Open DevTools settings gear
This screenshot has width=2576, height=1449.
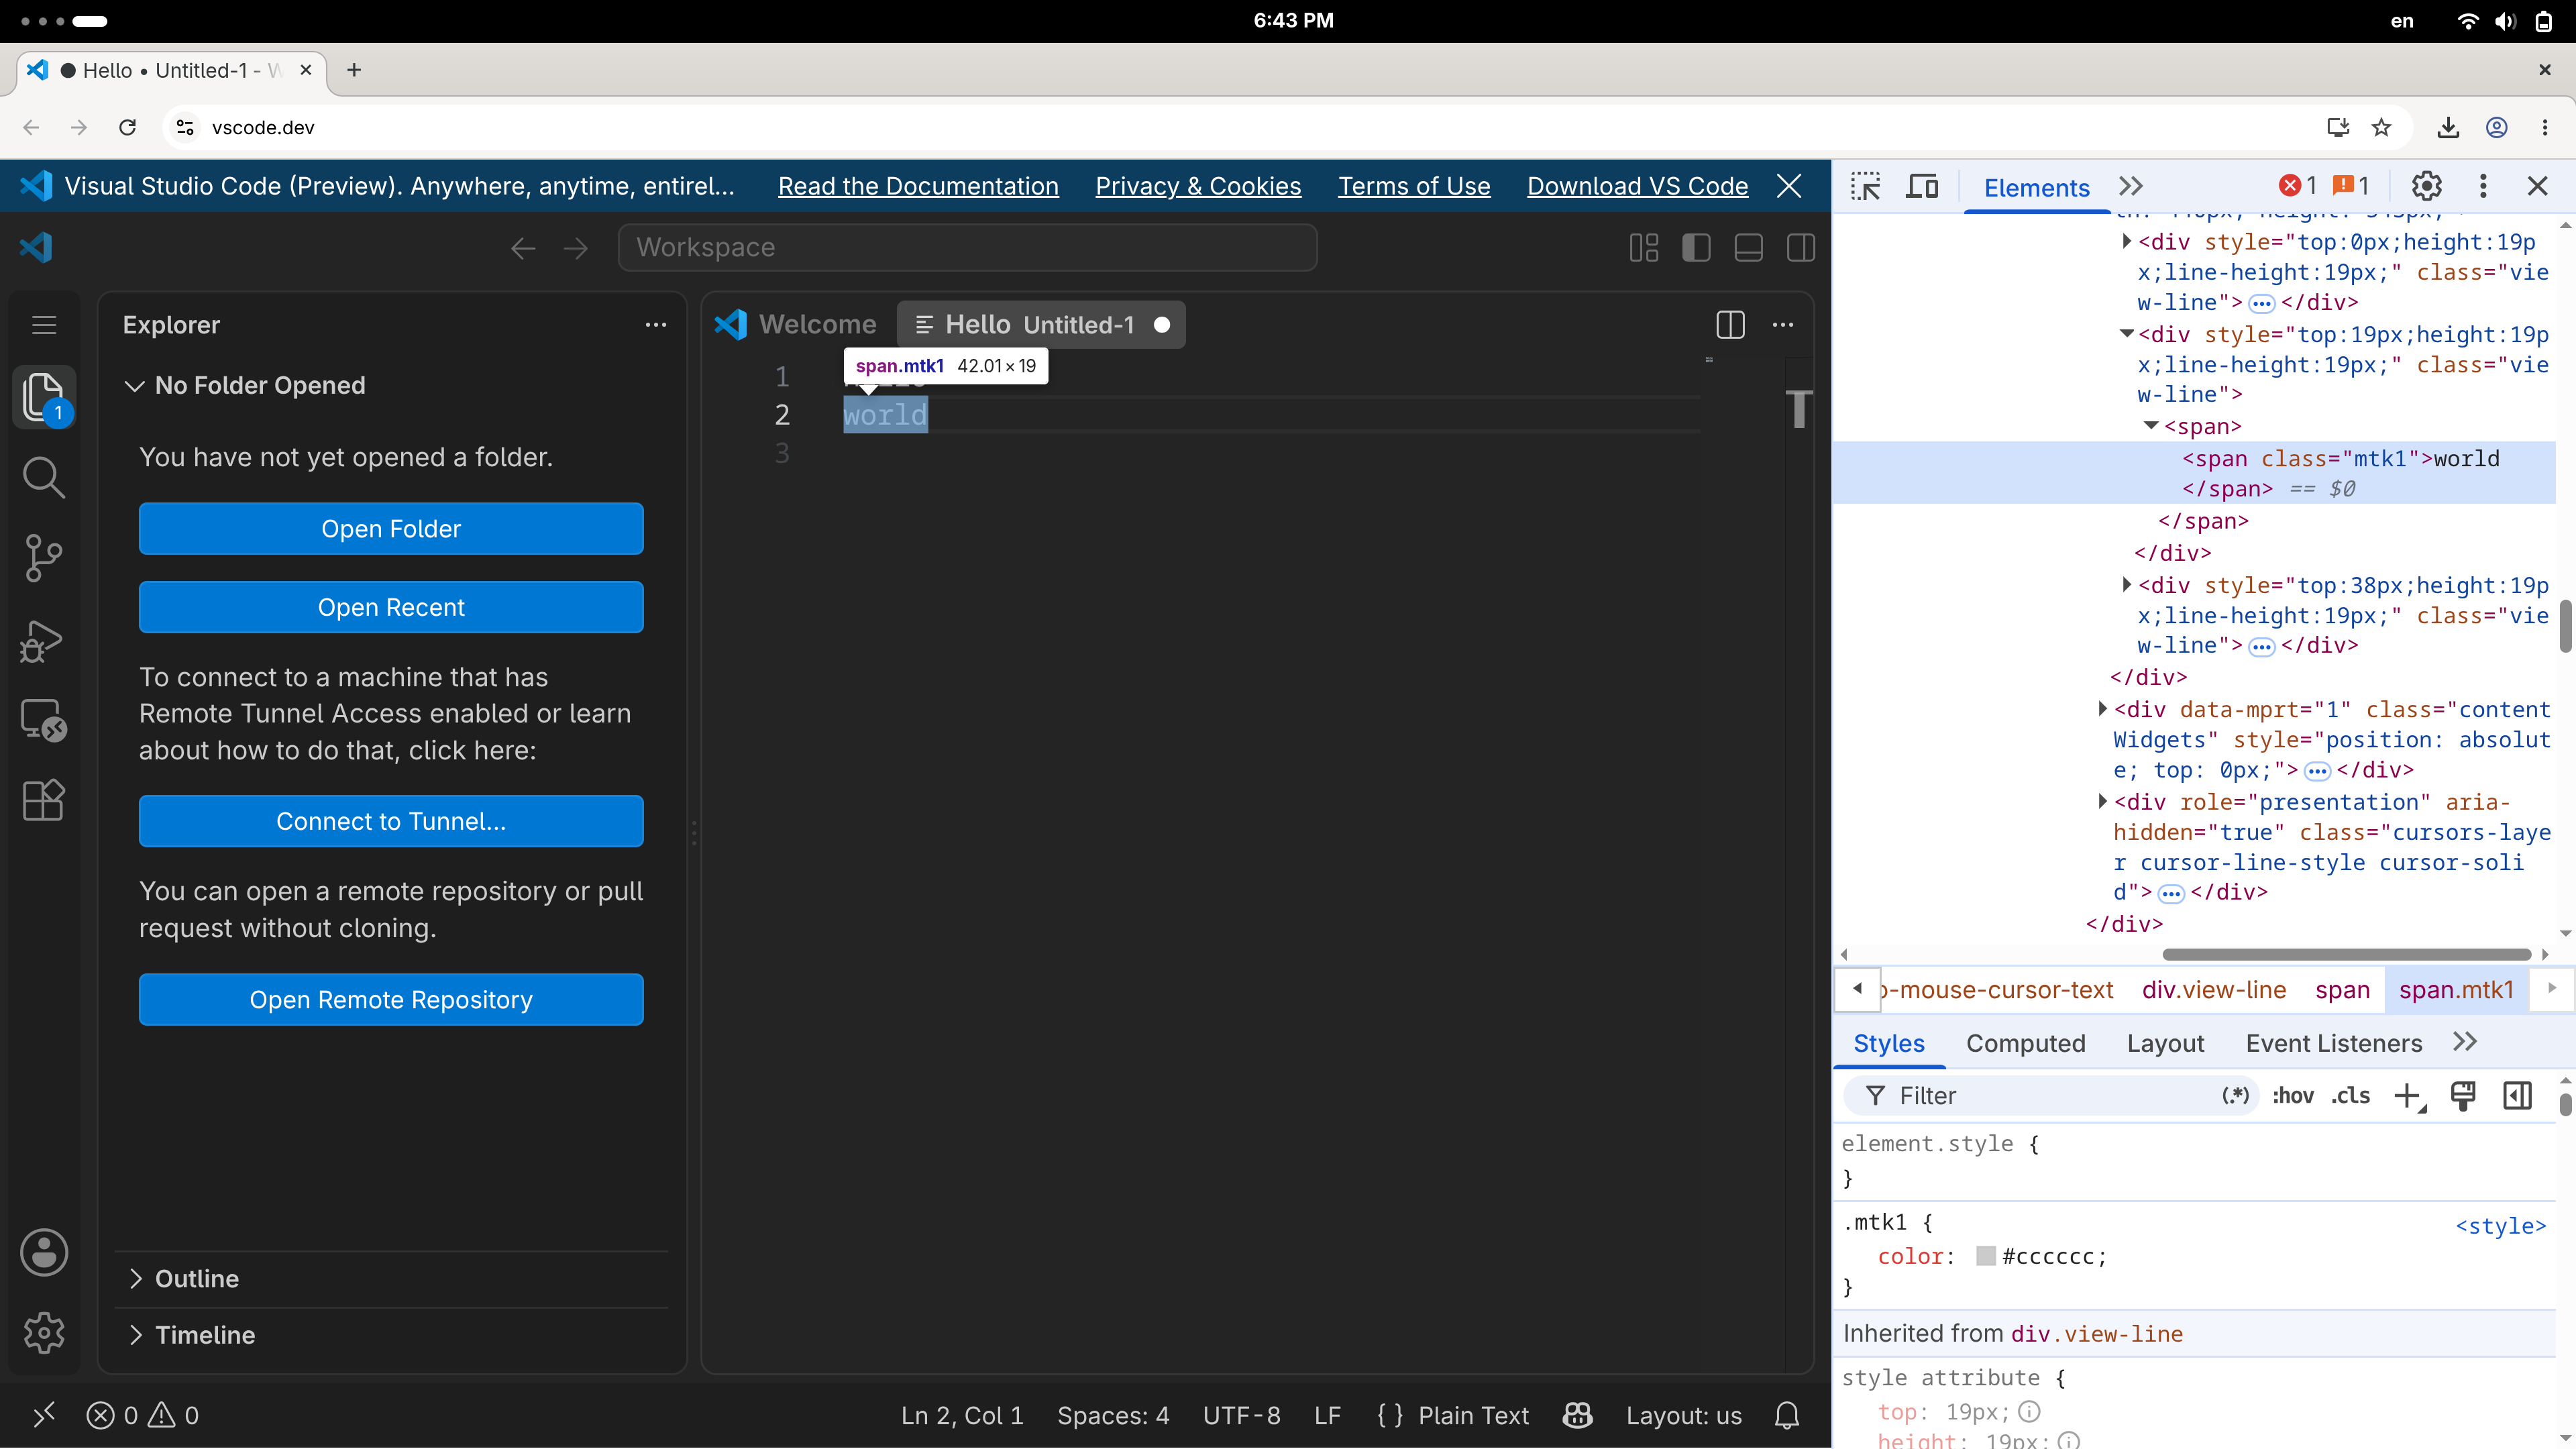[2427, 187]
